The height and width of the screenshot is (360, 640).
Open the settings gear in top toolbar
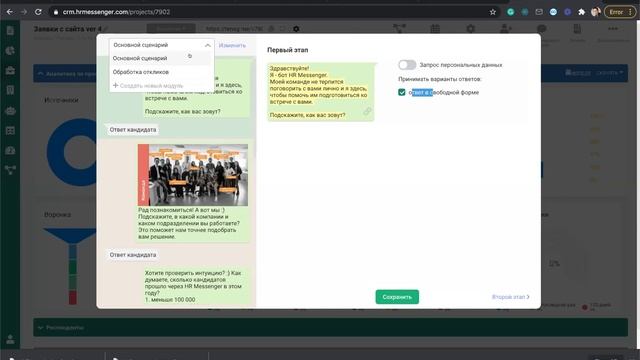pos(471,29)
